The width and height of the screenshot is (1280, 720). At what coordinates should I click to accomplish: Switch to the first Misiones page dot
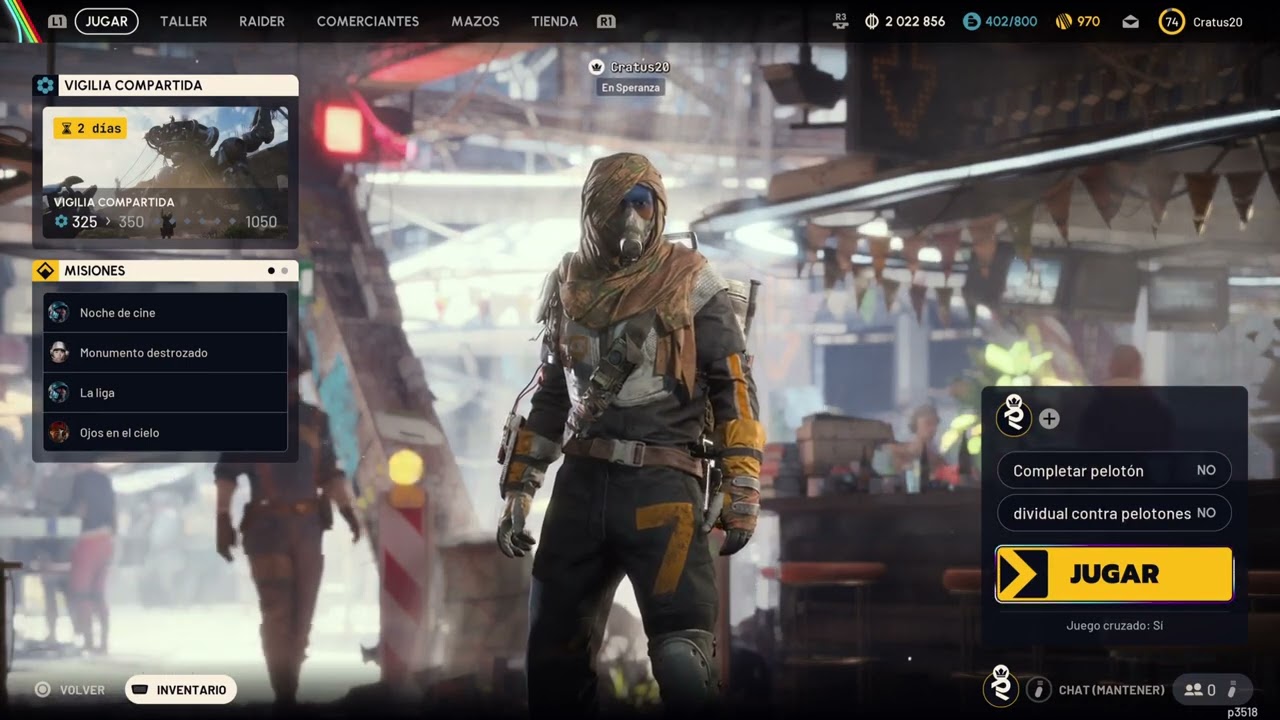pyautogui.click(x=271, y=271)
